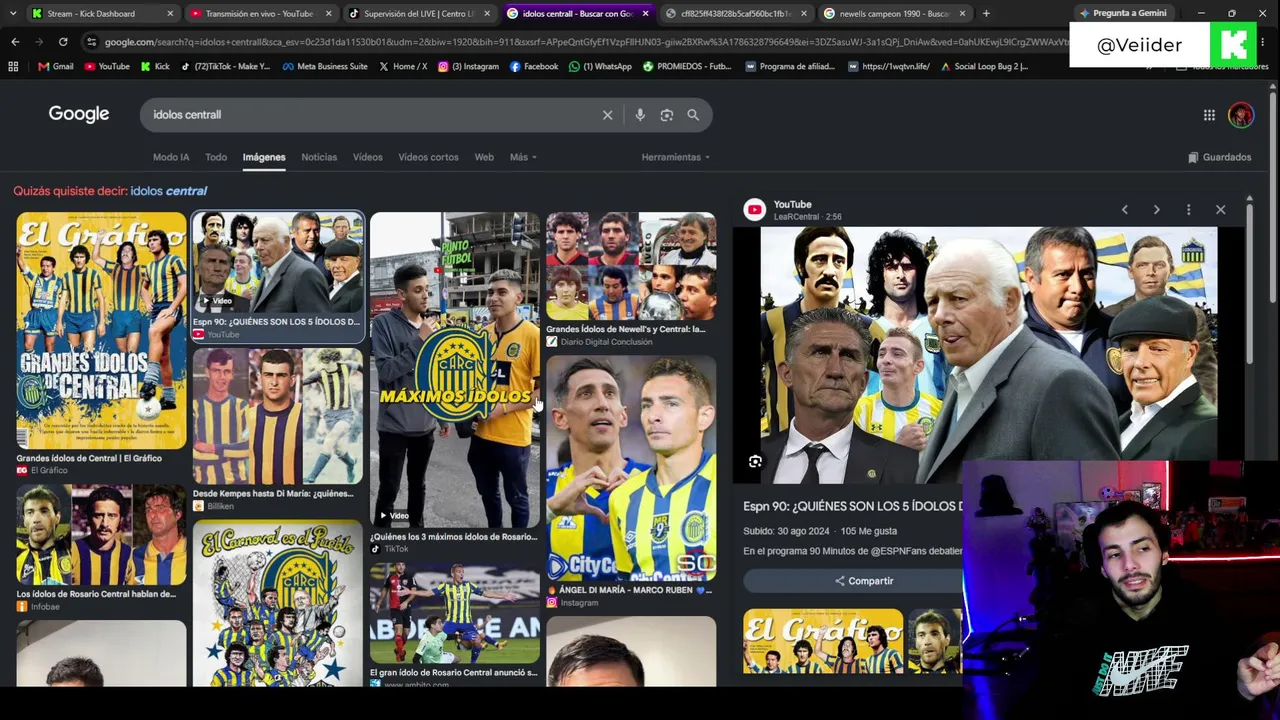Reload the current page
Viewport: 1280px width, 720px height.
[63, 42]
